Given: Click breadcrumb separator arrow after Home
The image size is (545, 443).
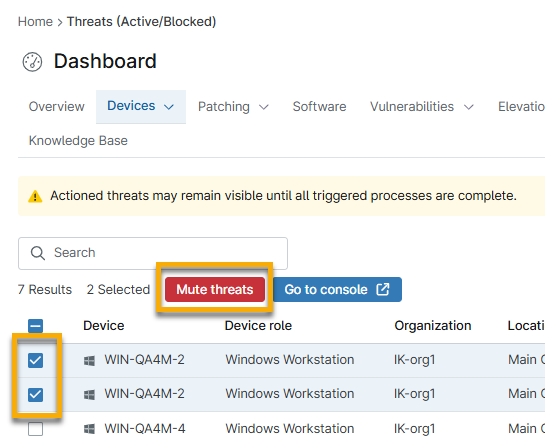Looking at the screenshot, I should (x=60, y=22).
